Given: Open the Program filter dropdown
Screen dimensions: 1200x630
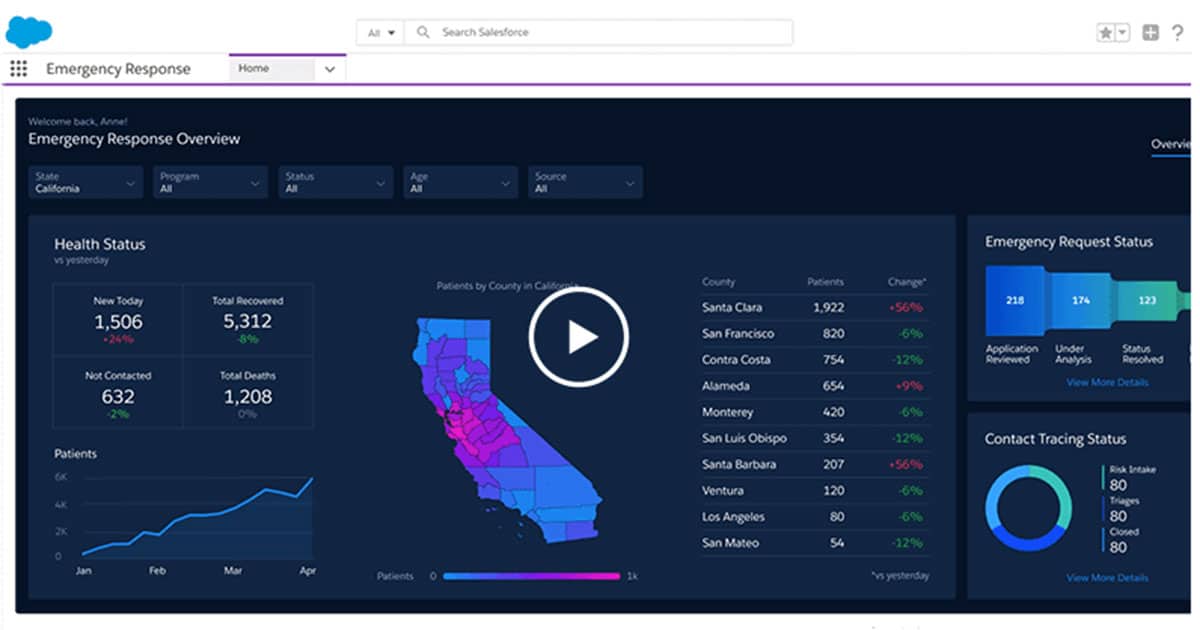Looking at the screenshot, I should click(x=210, y=183).
